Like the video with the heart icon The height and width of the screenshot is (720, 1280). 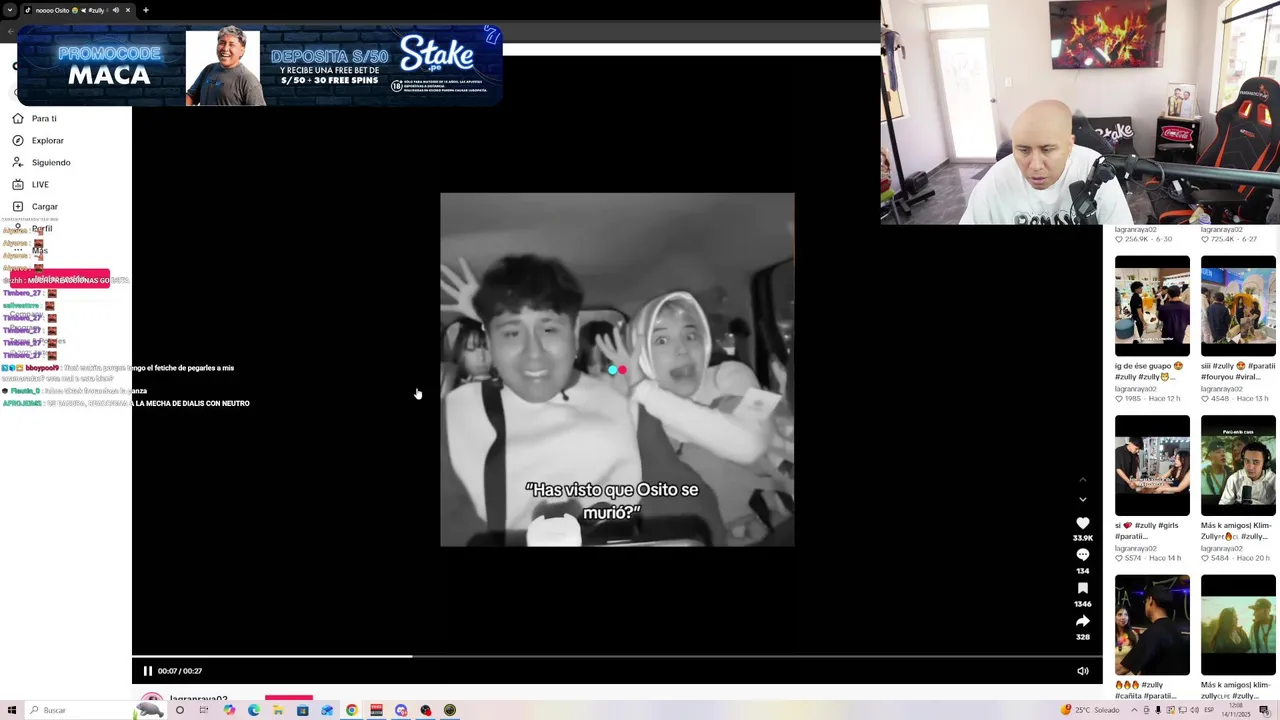click(x=1082, y=523)
